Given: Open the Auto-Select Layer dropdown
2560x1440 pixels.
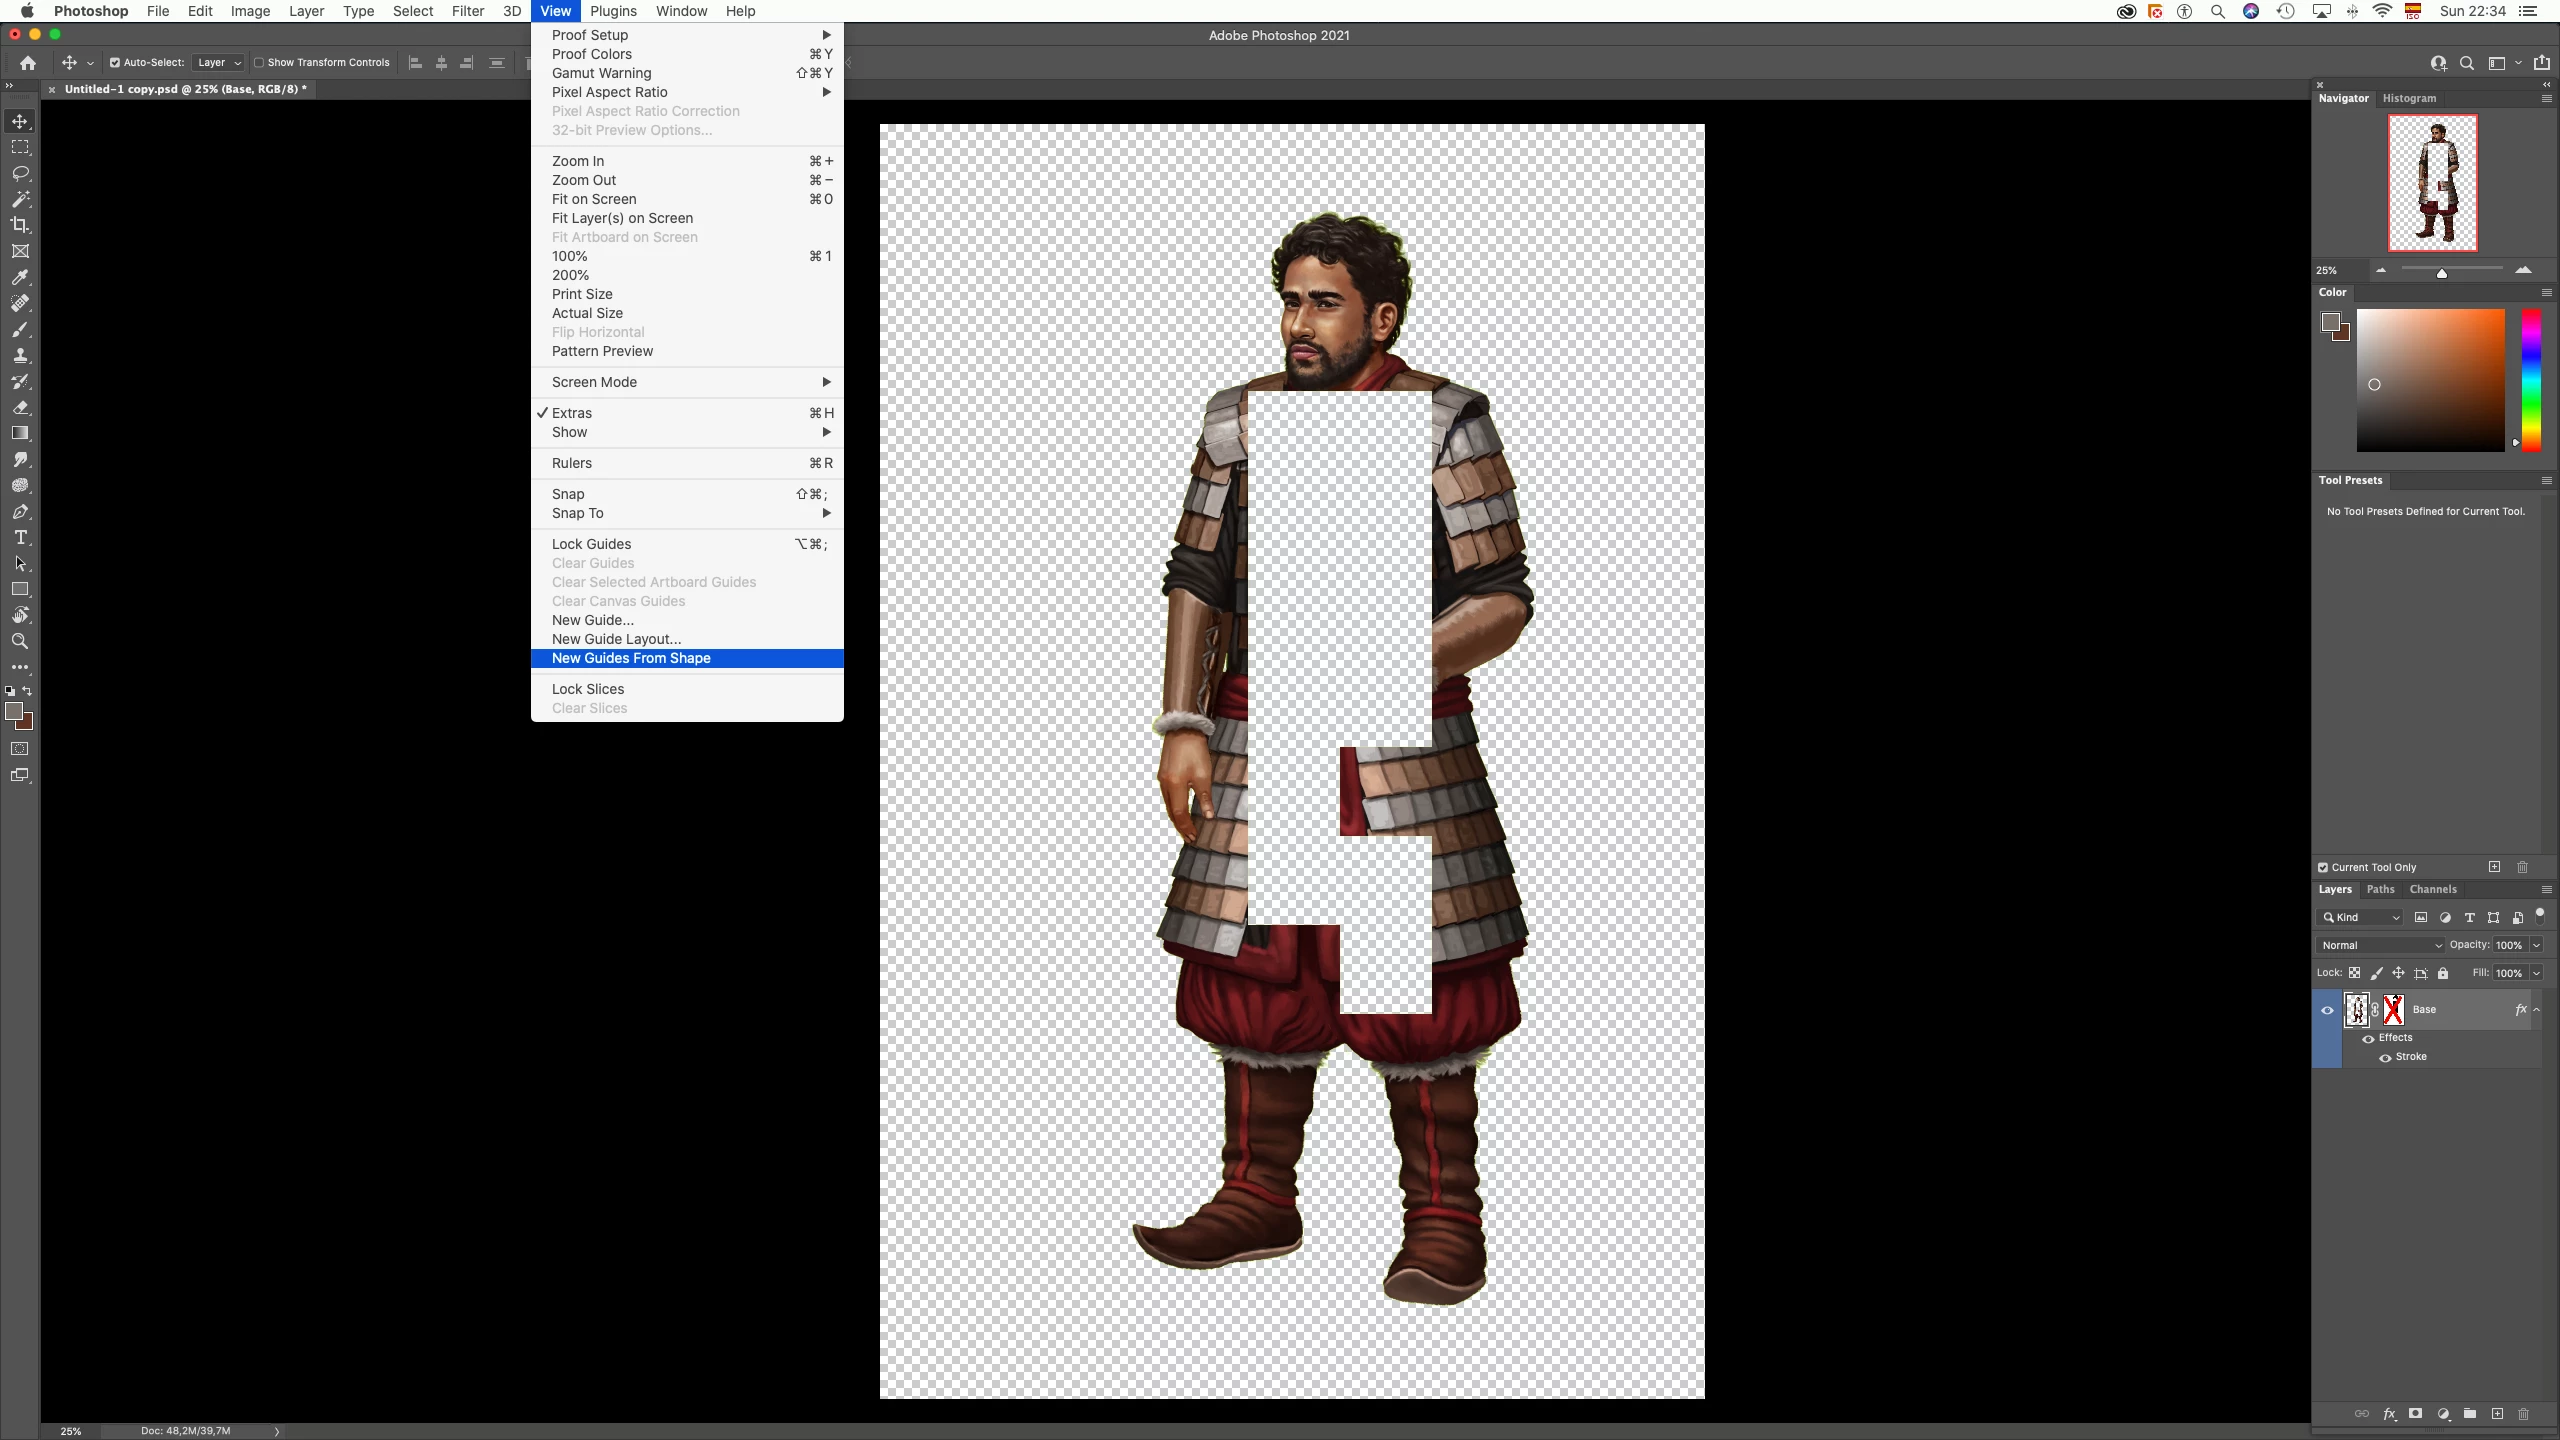Looking at the screenshot, I should [219, 62].
